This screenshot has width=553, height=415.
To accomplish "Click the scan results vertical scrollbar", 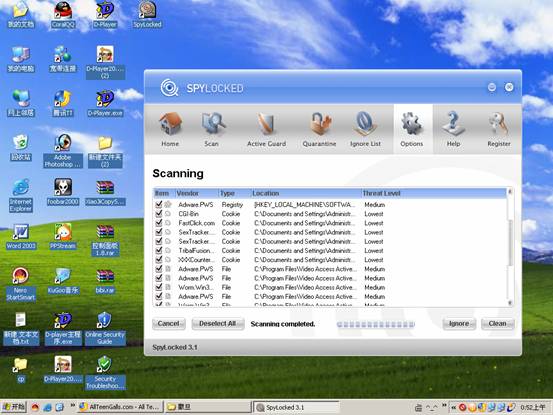I will [510, 247].
